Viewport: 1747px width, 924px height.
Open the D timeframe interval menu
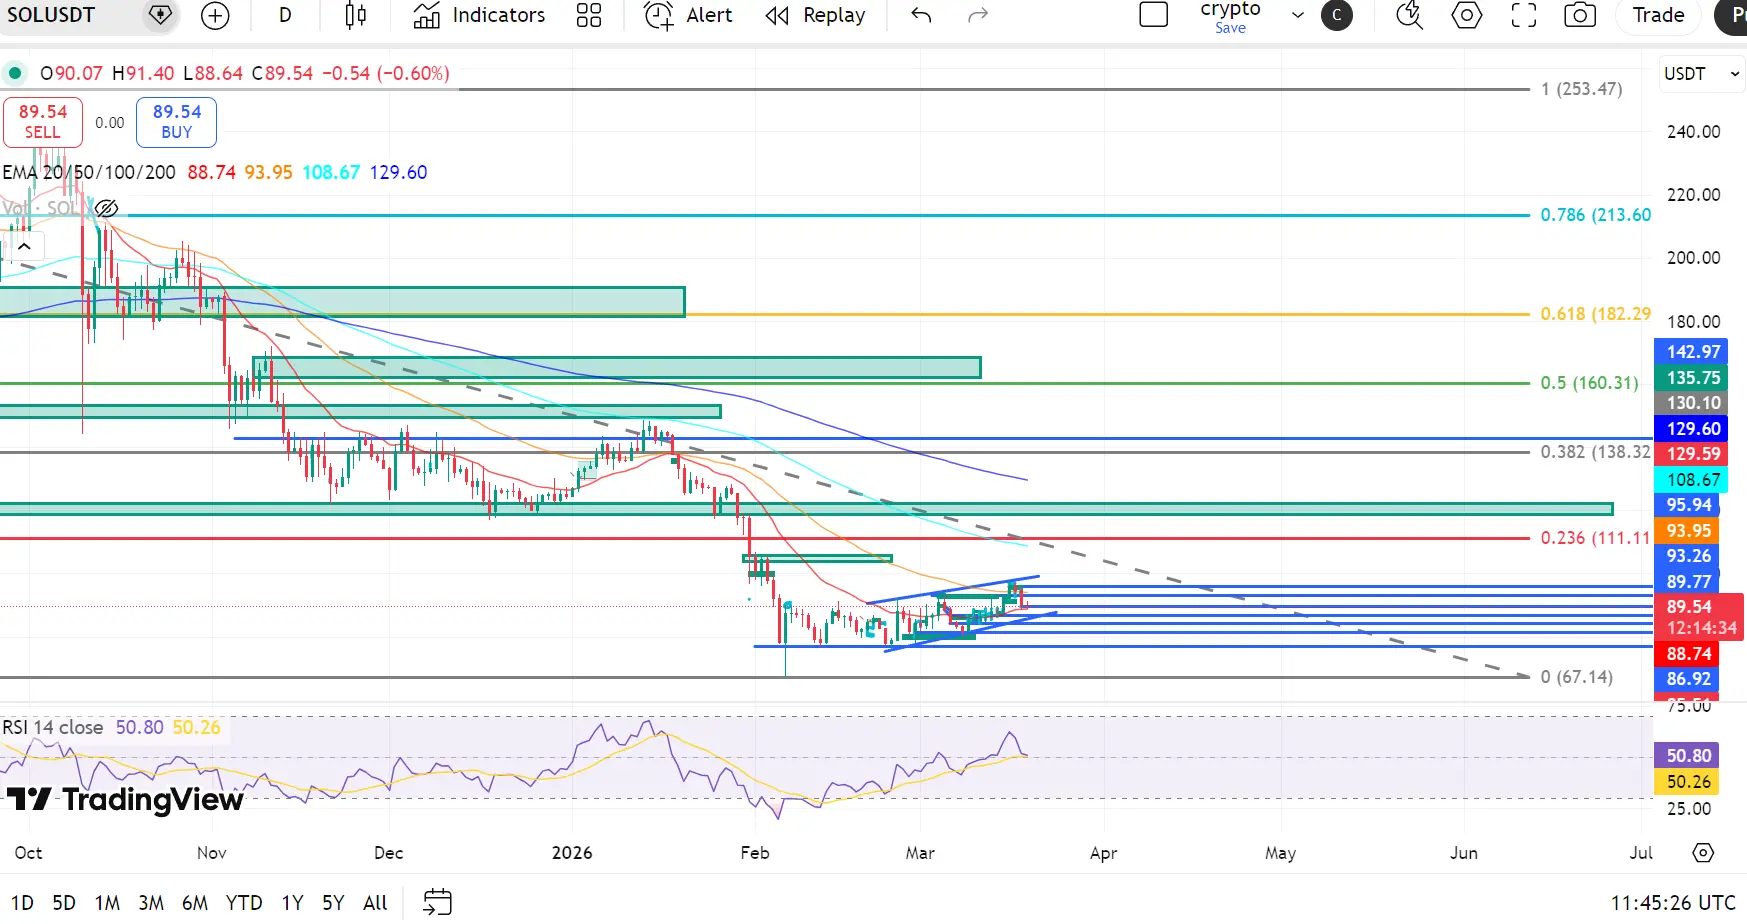pyautogui.click(x=285, y=15)
